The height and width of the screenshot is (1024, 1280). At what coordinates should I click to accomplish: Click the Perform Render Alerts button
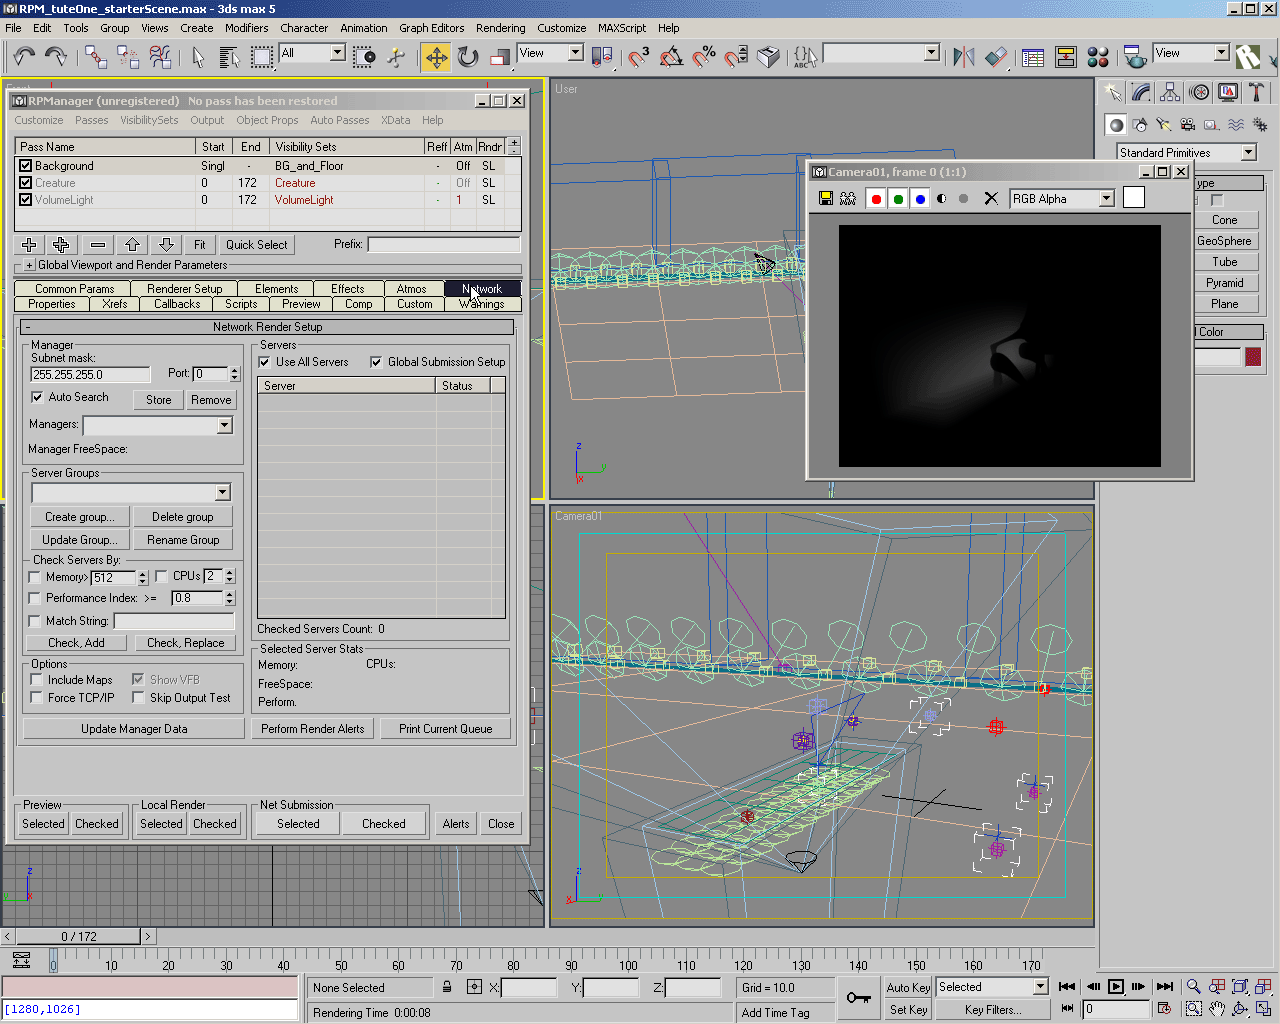[x=312, y=729]
